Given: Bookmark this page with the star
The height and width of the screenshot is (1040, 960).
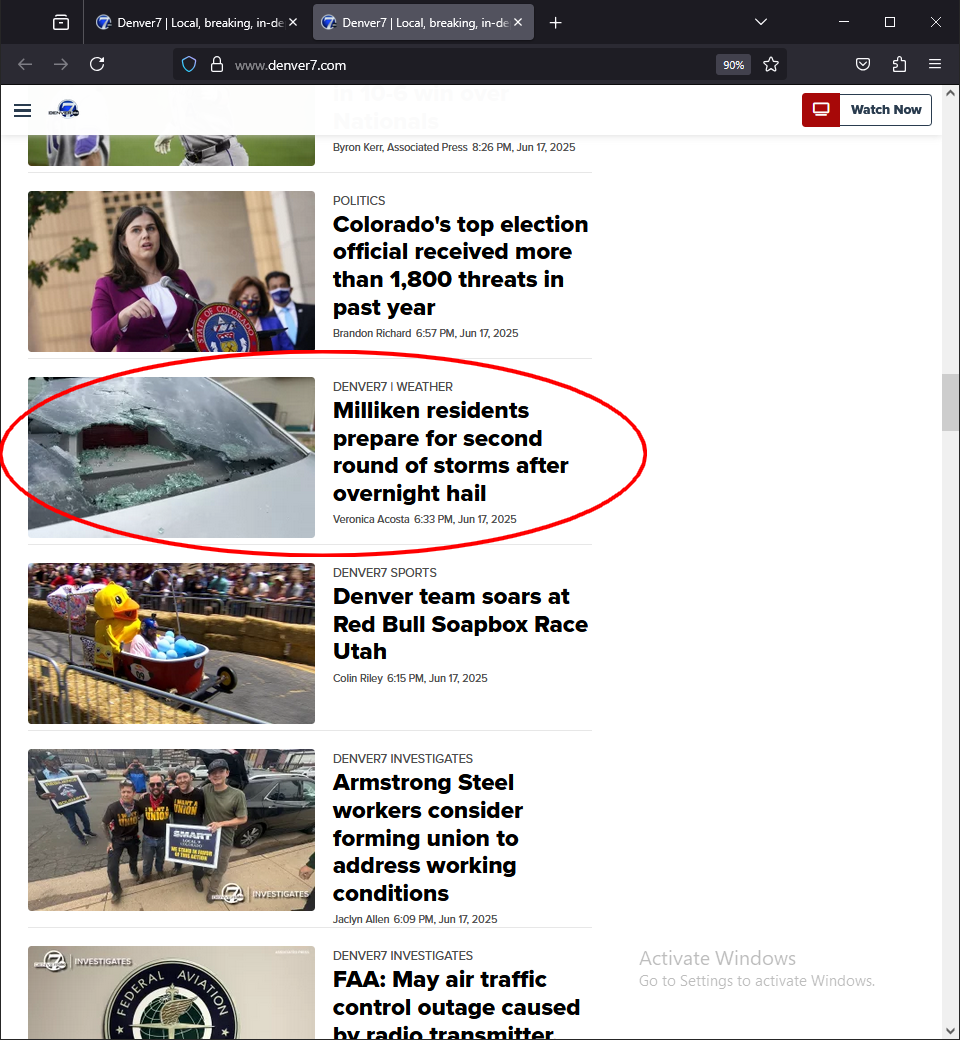Looking at the screenshot, I should (770, 64).
